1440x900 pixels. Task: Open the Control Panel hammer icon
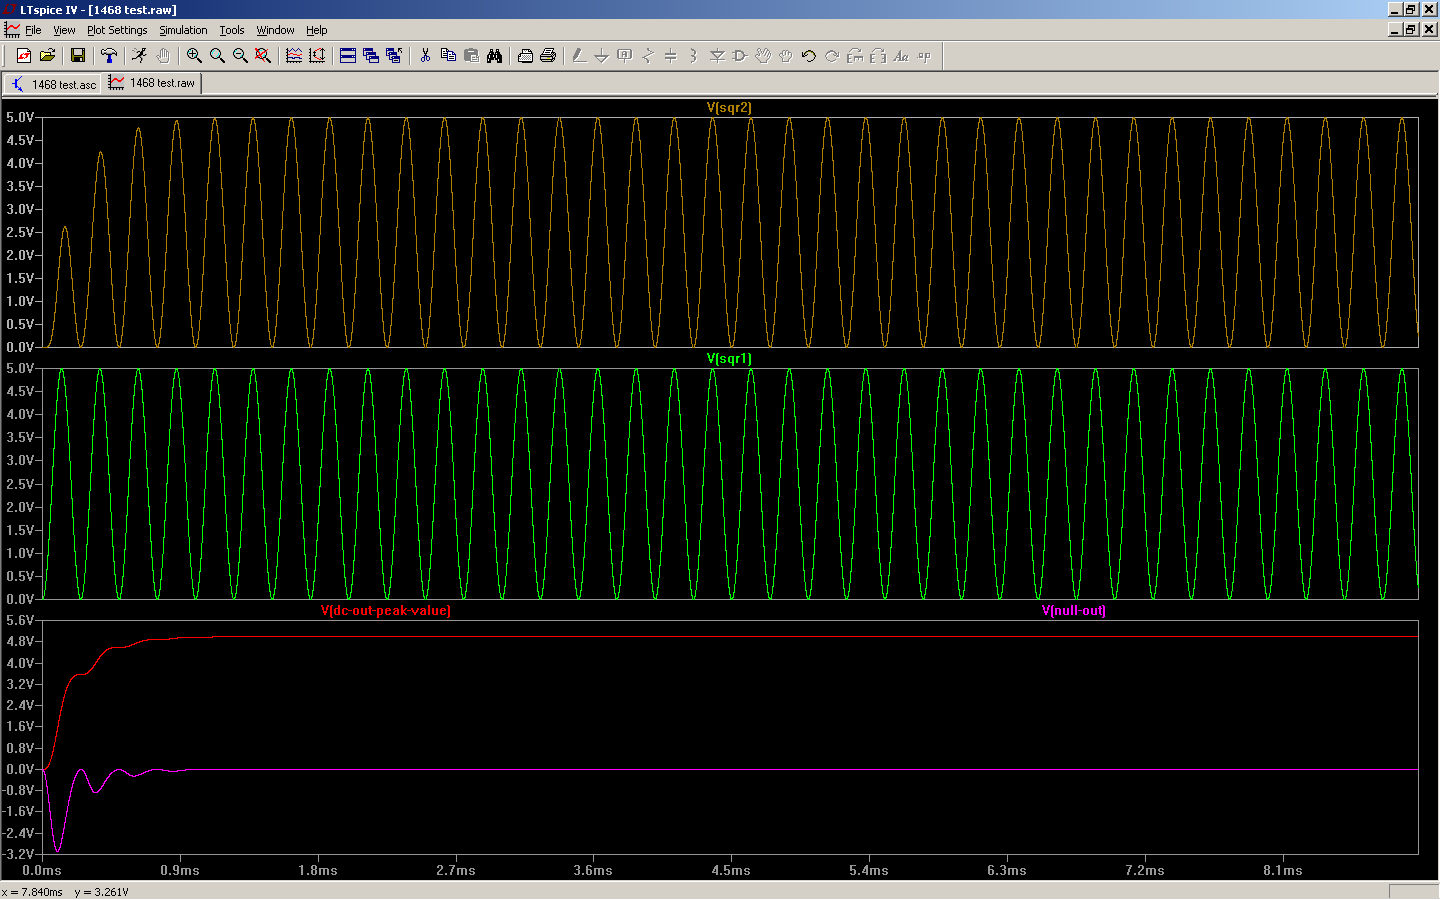tap(109, 56)
